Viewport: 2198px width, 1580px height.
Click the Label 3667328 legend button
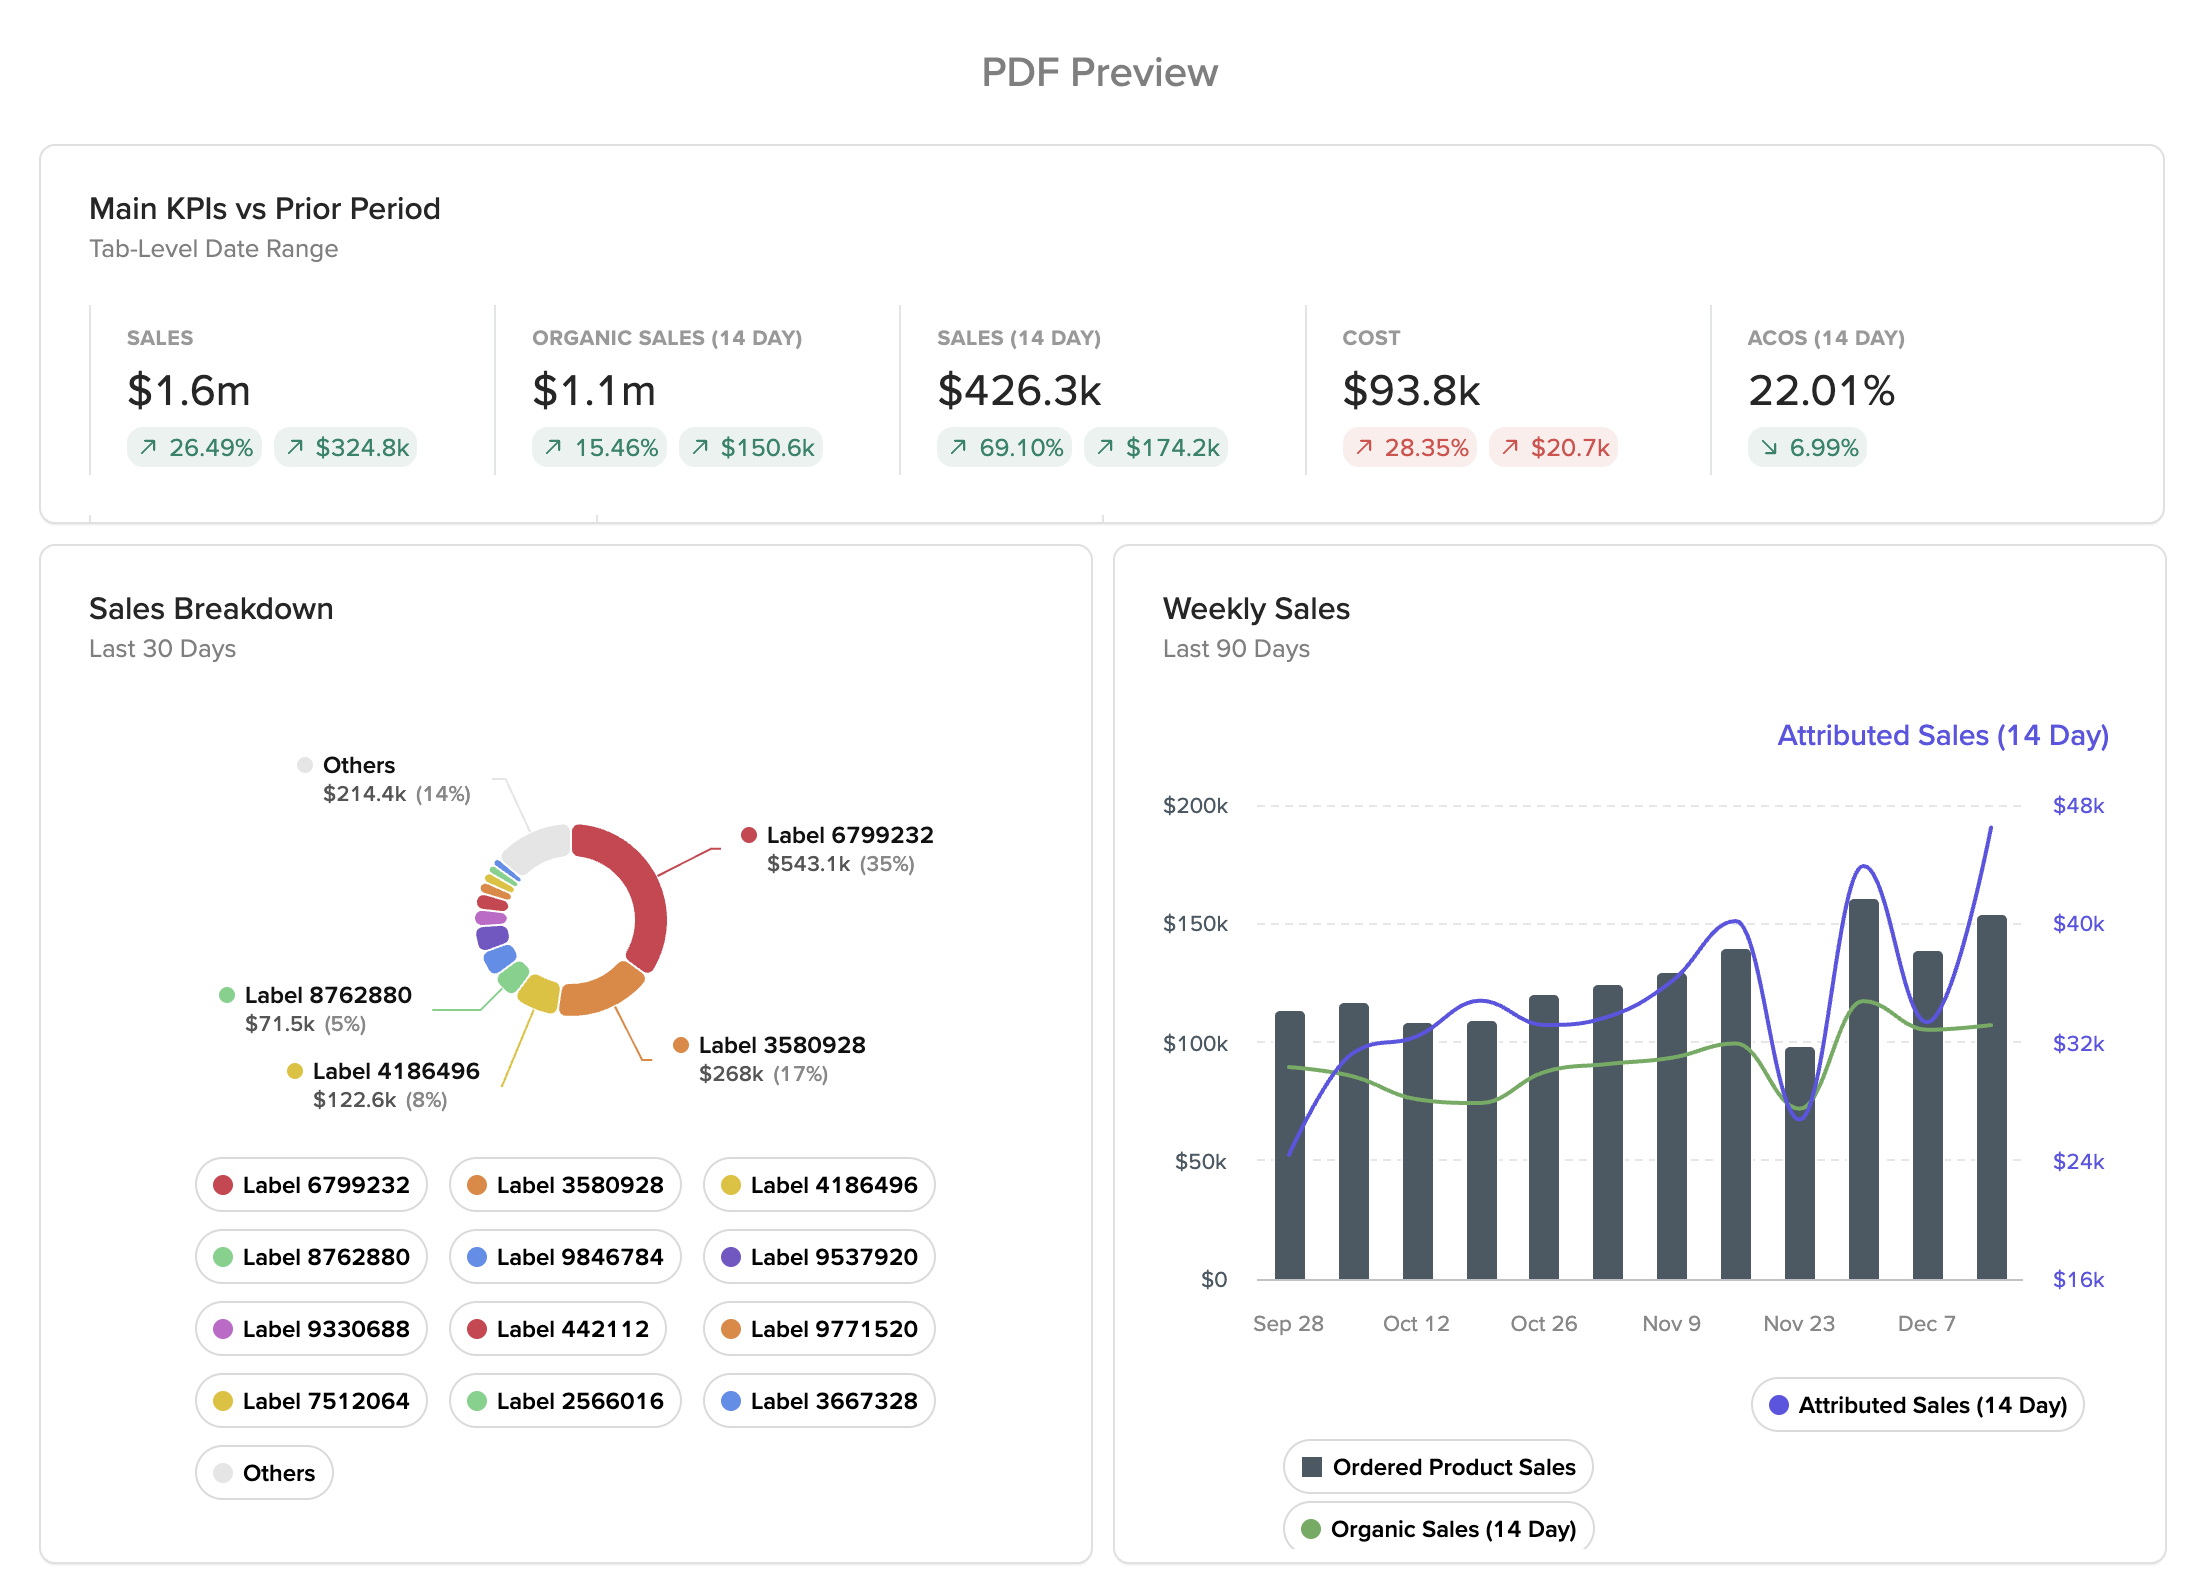point(818,1401)
